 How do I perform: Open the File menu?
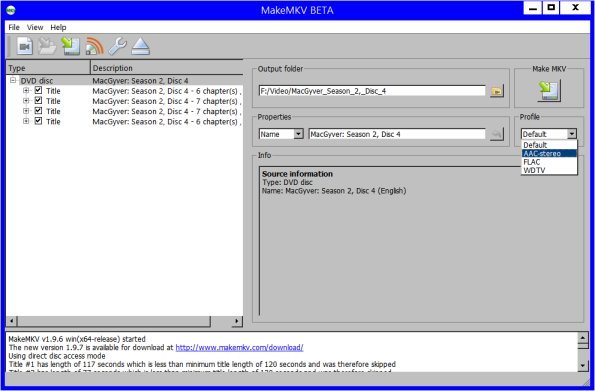pyautogui.click(x=14, y=27)
